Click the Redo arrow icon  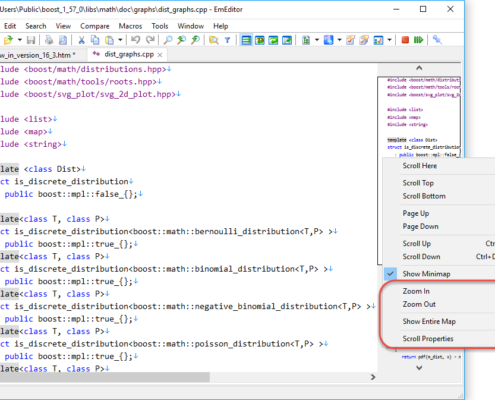tap(150, 40)
